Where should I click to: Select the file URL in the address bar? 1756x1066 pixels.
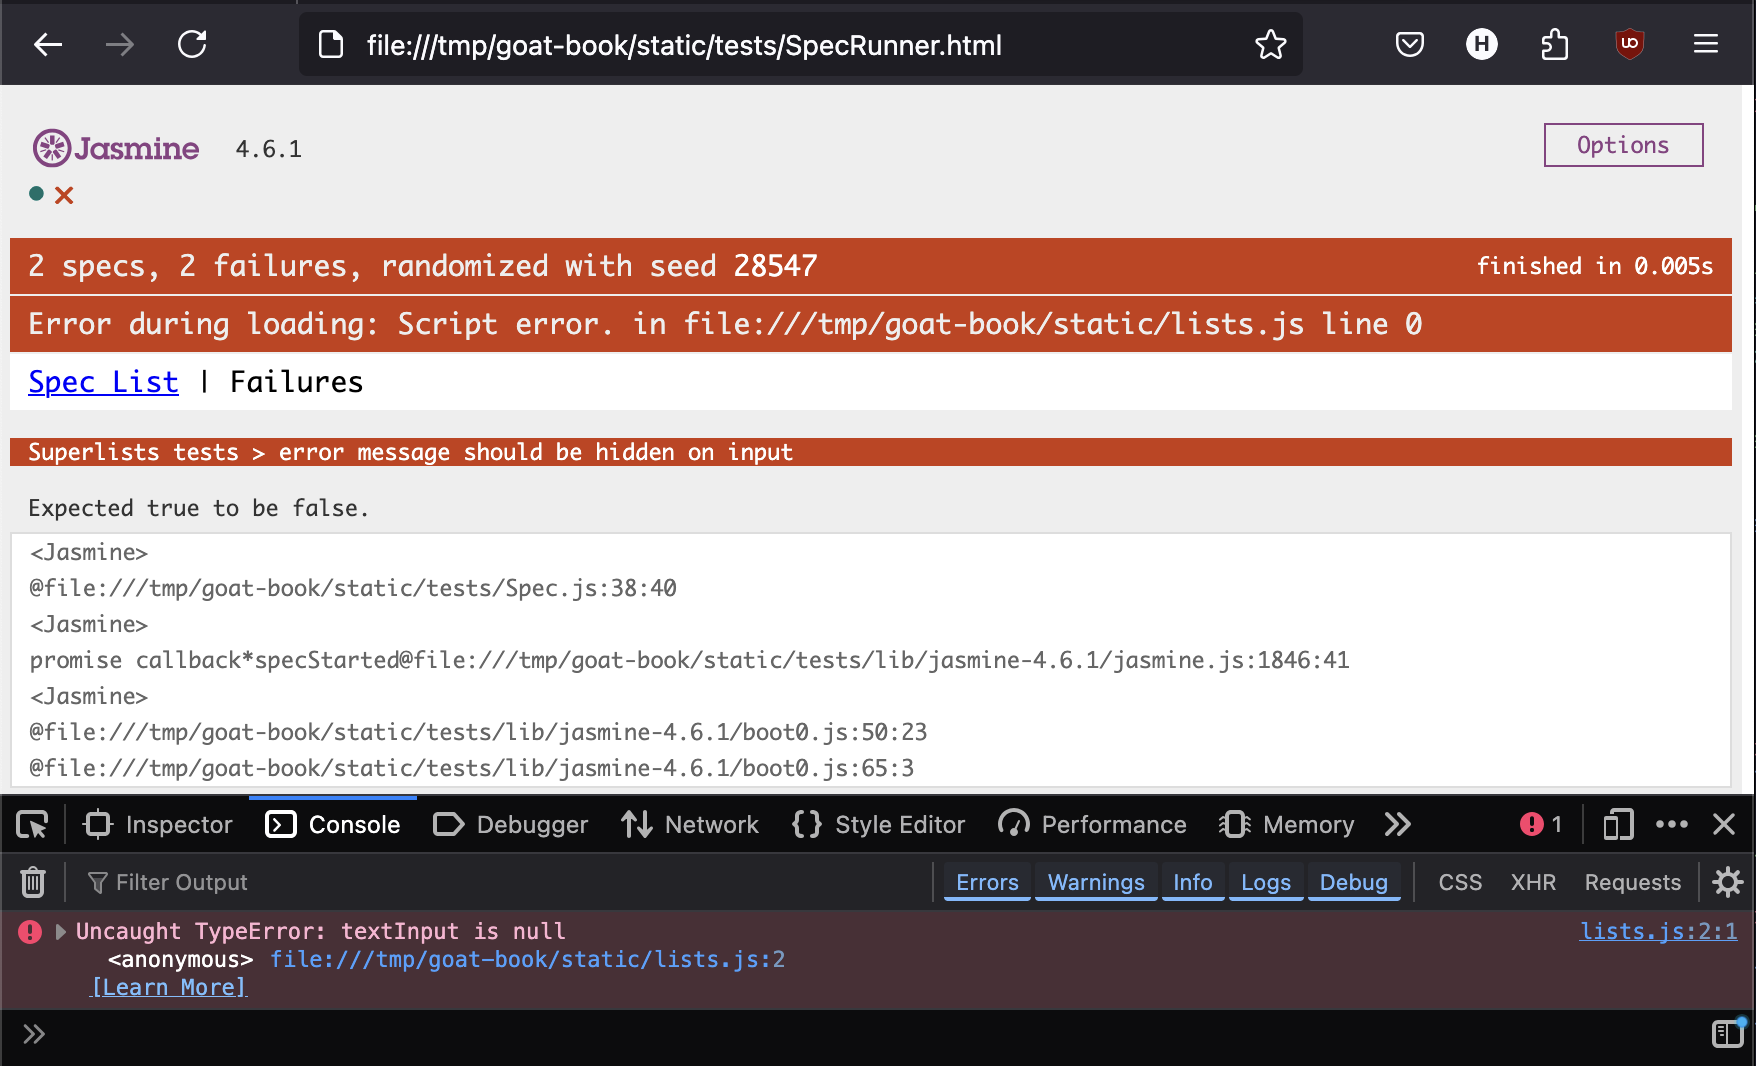(x=684, y=46)
